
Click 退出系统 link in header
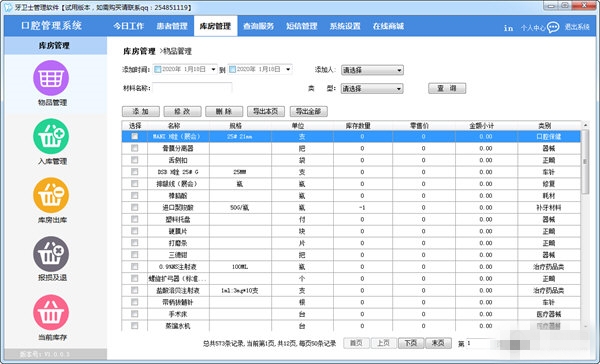tap(577, 27)
